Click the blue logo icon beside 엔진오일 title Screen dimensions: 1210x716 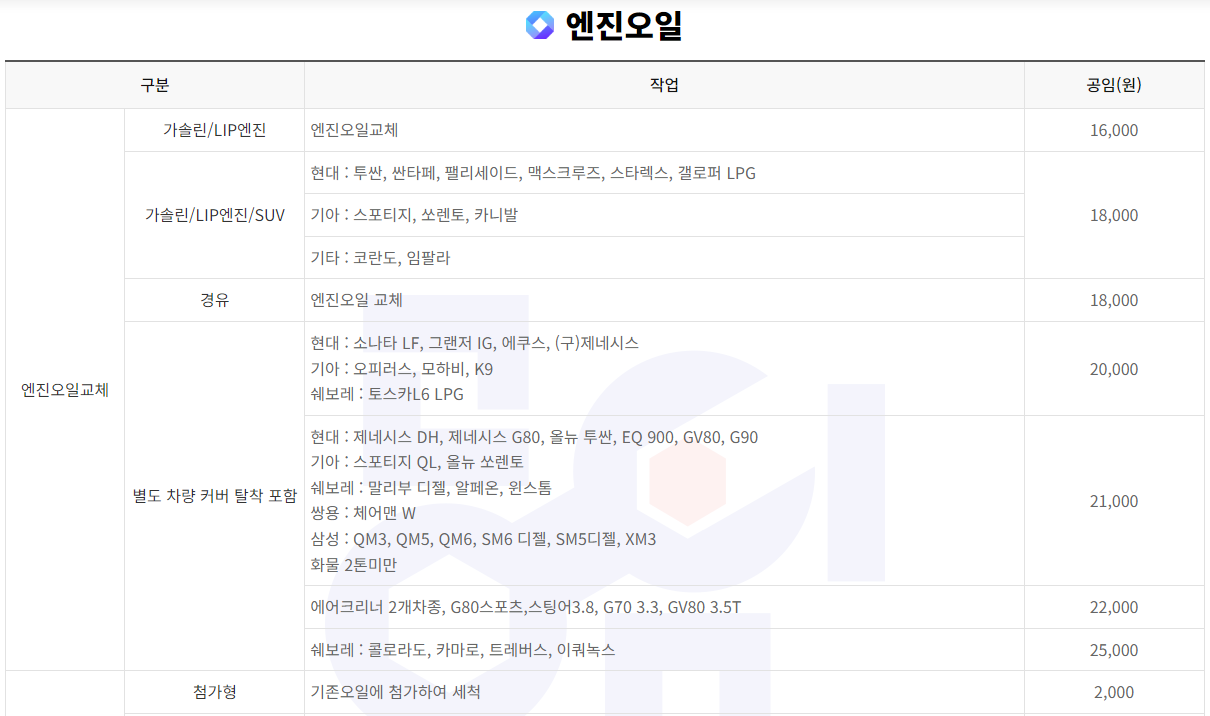coord(540,25)
